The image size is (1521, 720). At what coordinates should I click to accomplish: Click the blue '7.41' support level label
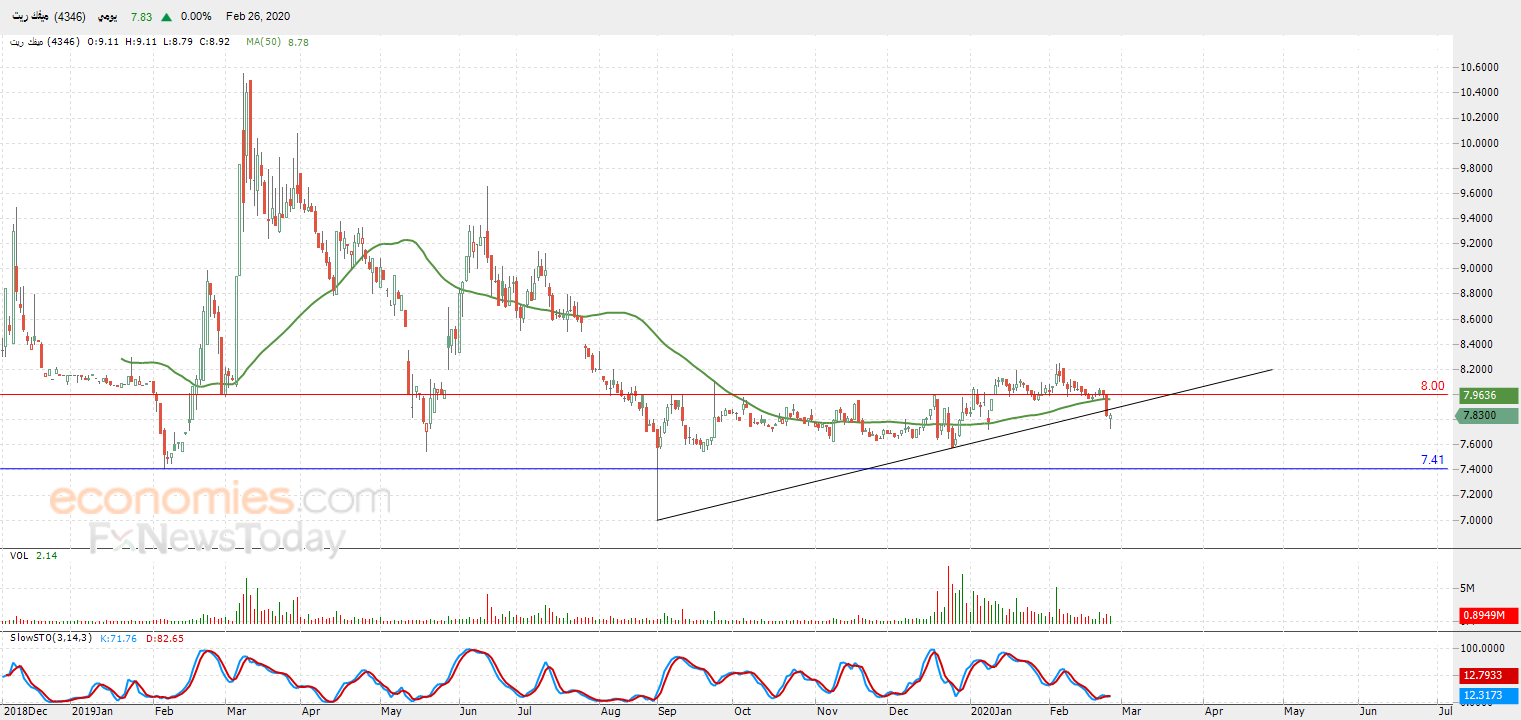point(1433,460)
